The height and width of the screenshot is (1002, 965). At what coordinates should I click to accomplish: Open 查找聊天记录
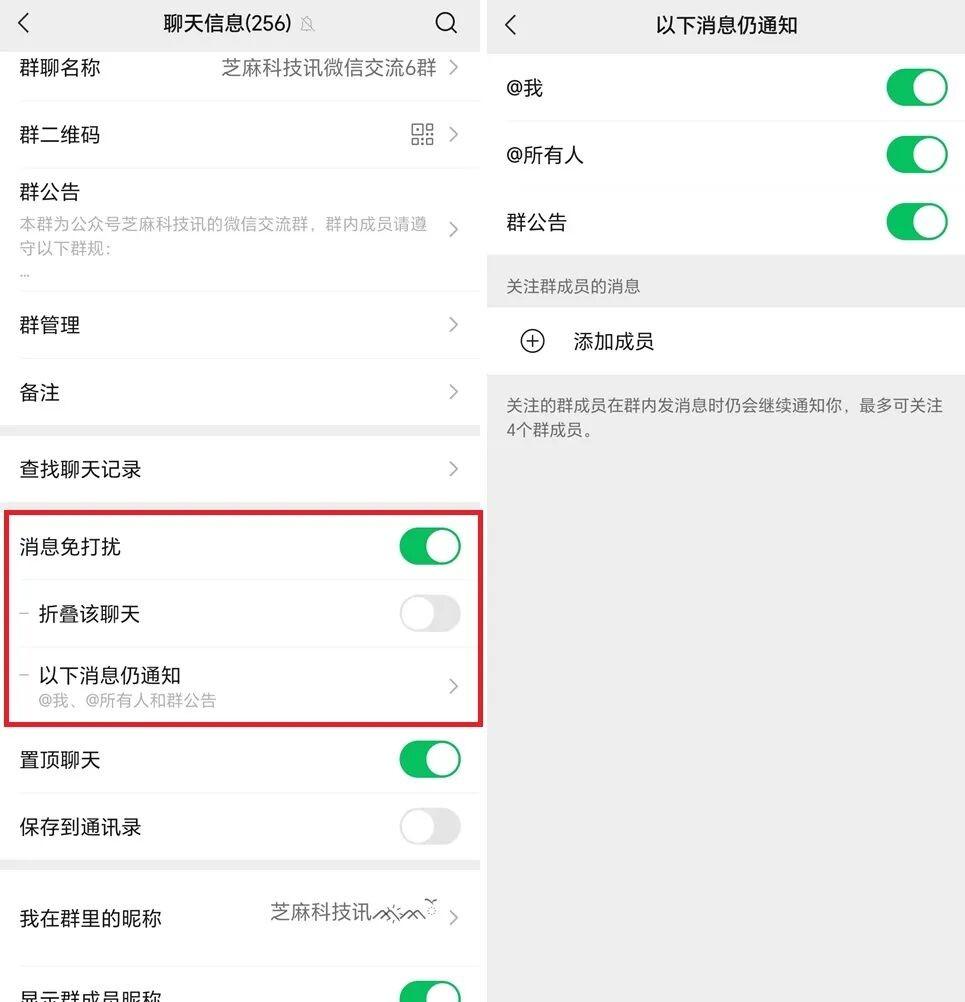[x=240, y=469]
